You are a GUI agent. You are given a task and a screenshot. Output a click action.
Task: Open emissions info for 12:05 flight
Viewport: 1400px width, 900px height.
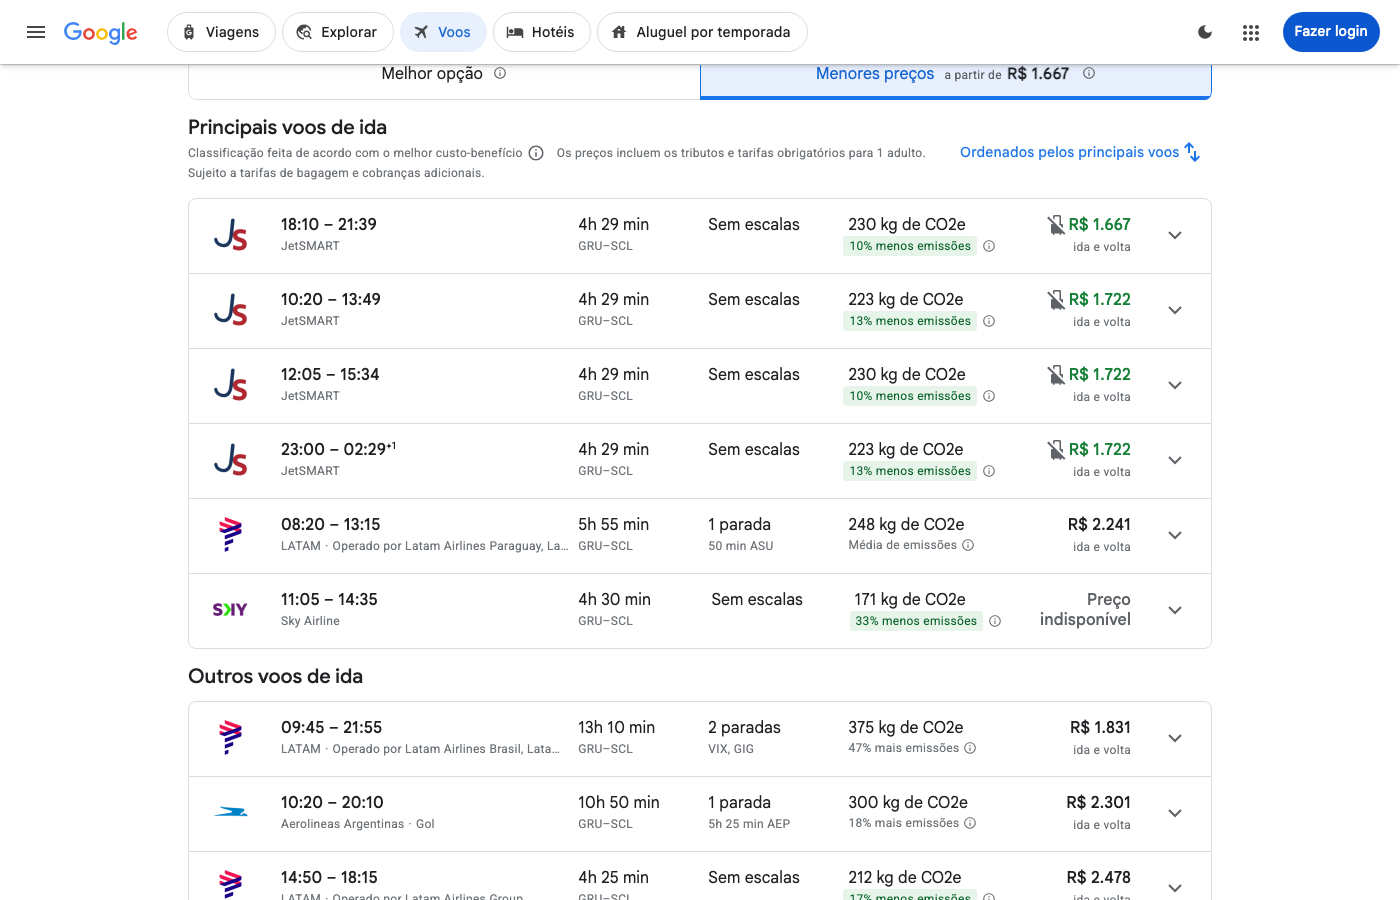(989, 396)
